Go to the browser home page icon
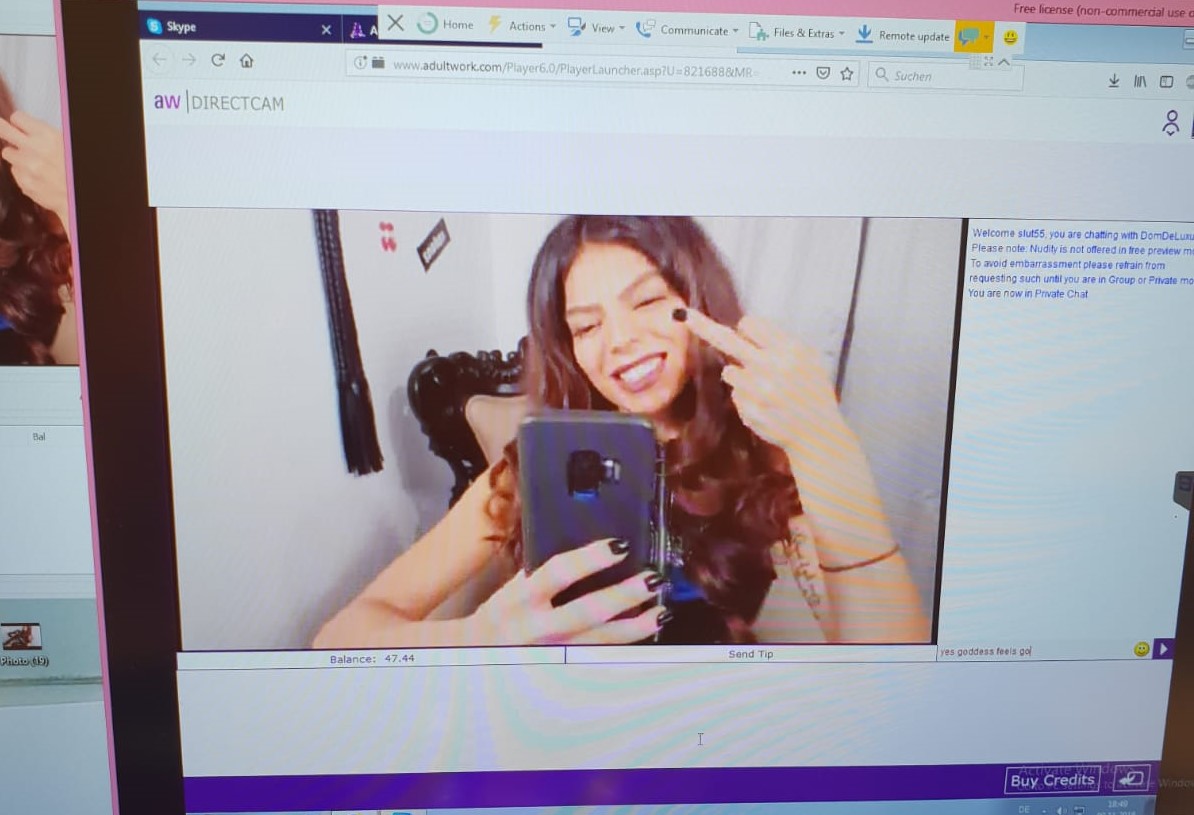 tap(246, 61)
